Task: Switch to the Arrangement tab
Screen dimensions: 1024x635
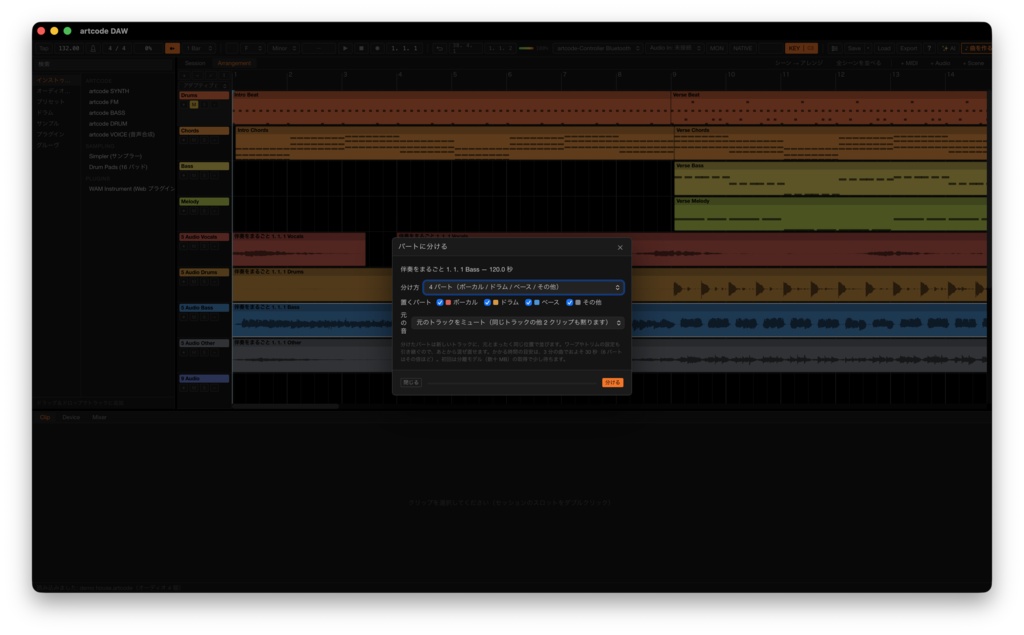Action: point(234,63)
